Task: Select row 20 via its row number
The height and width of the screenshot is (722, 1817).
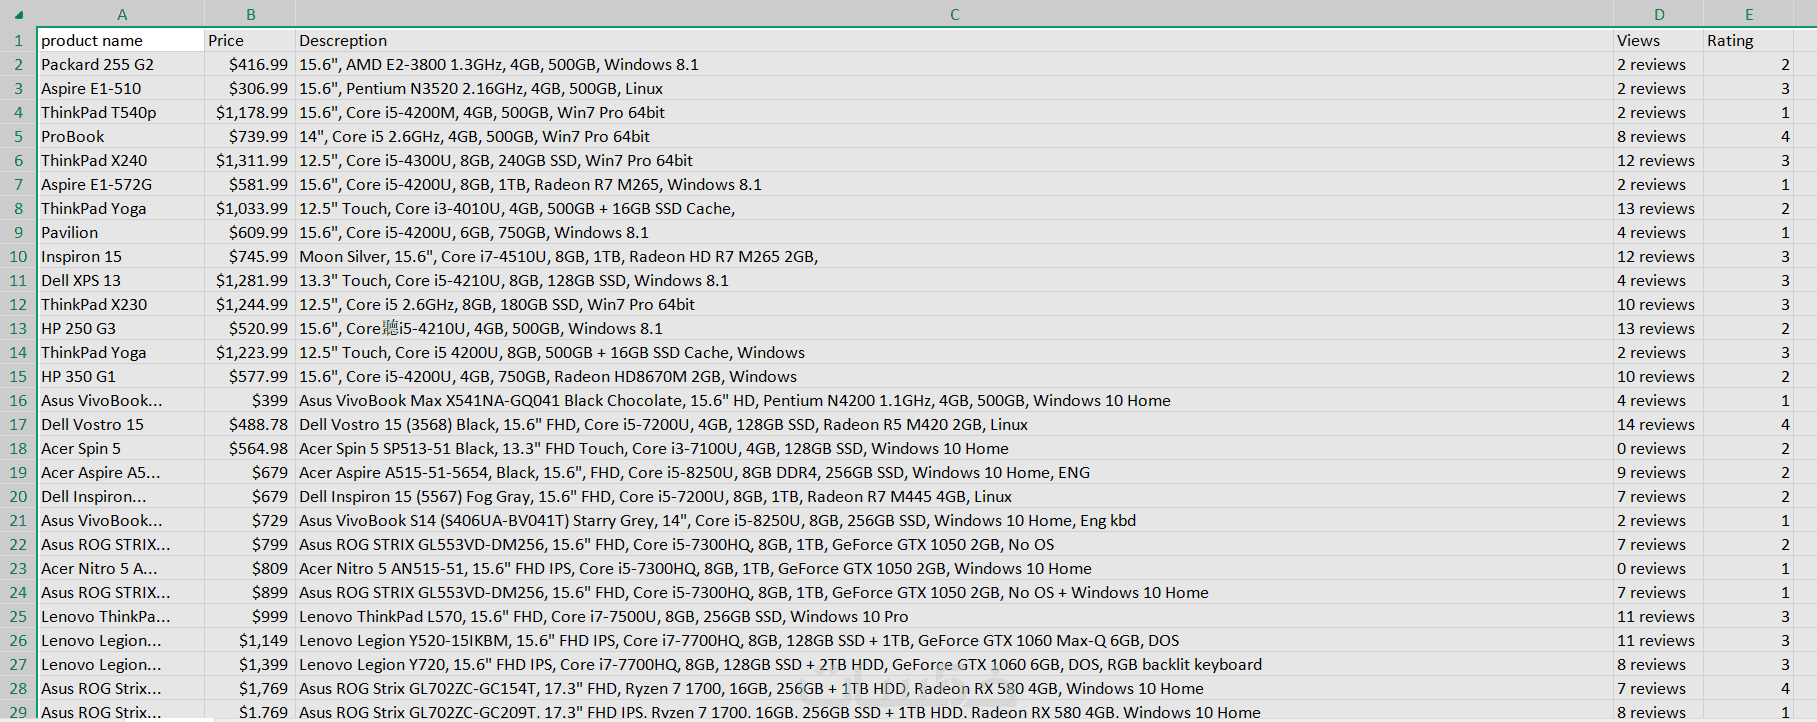Action: pos(18,496)
